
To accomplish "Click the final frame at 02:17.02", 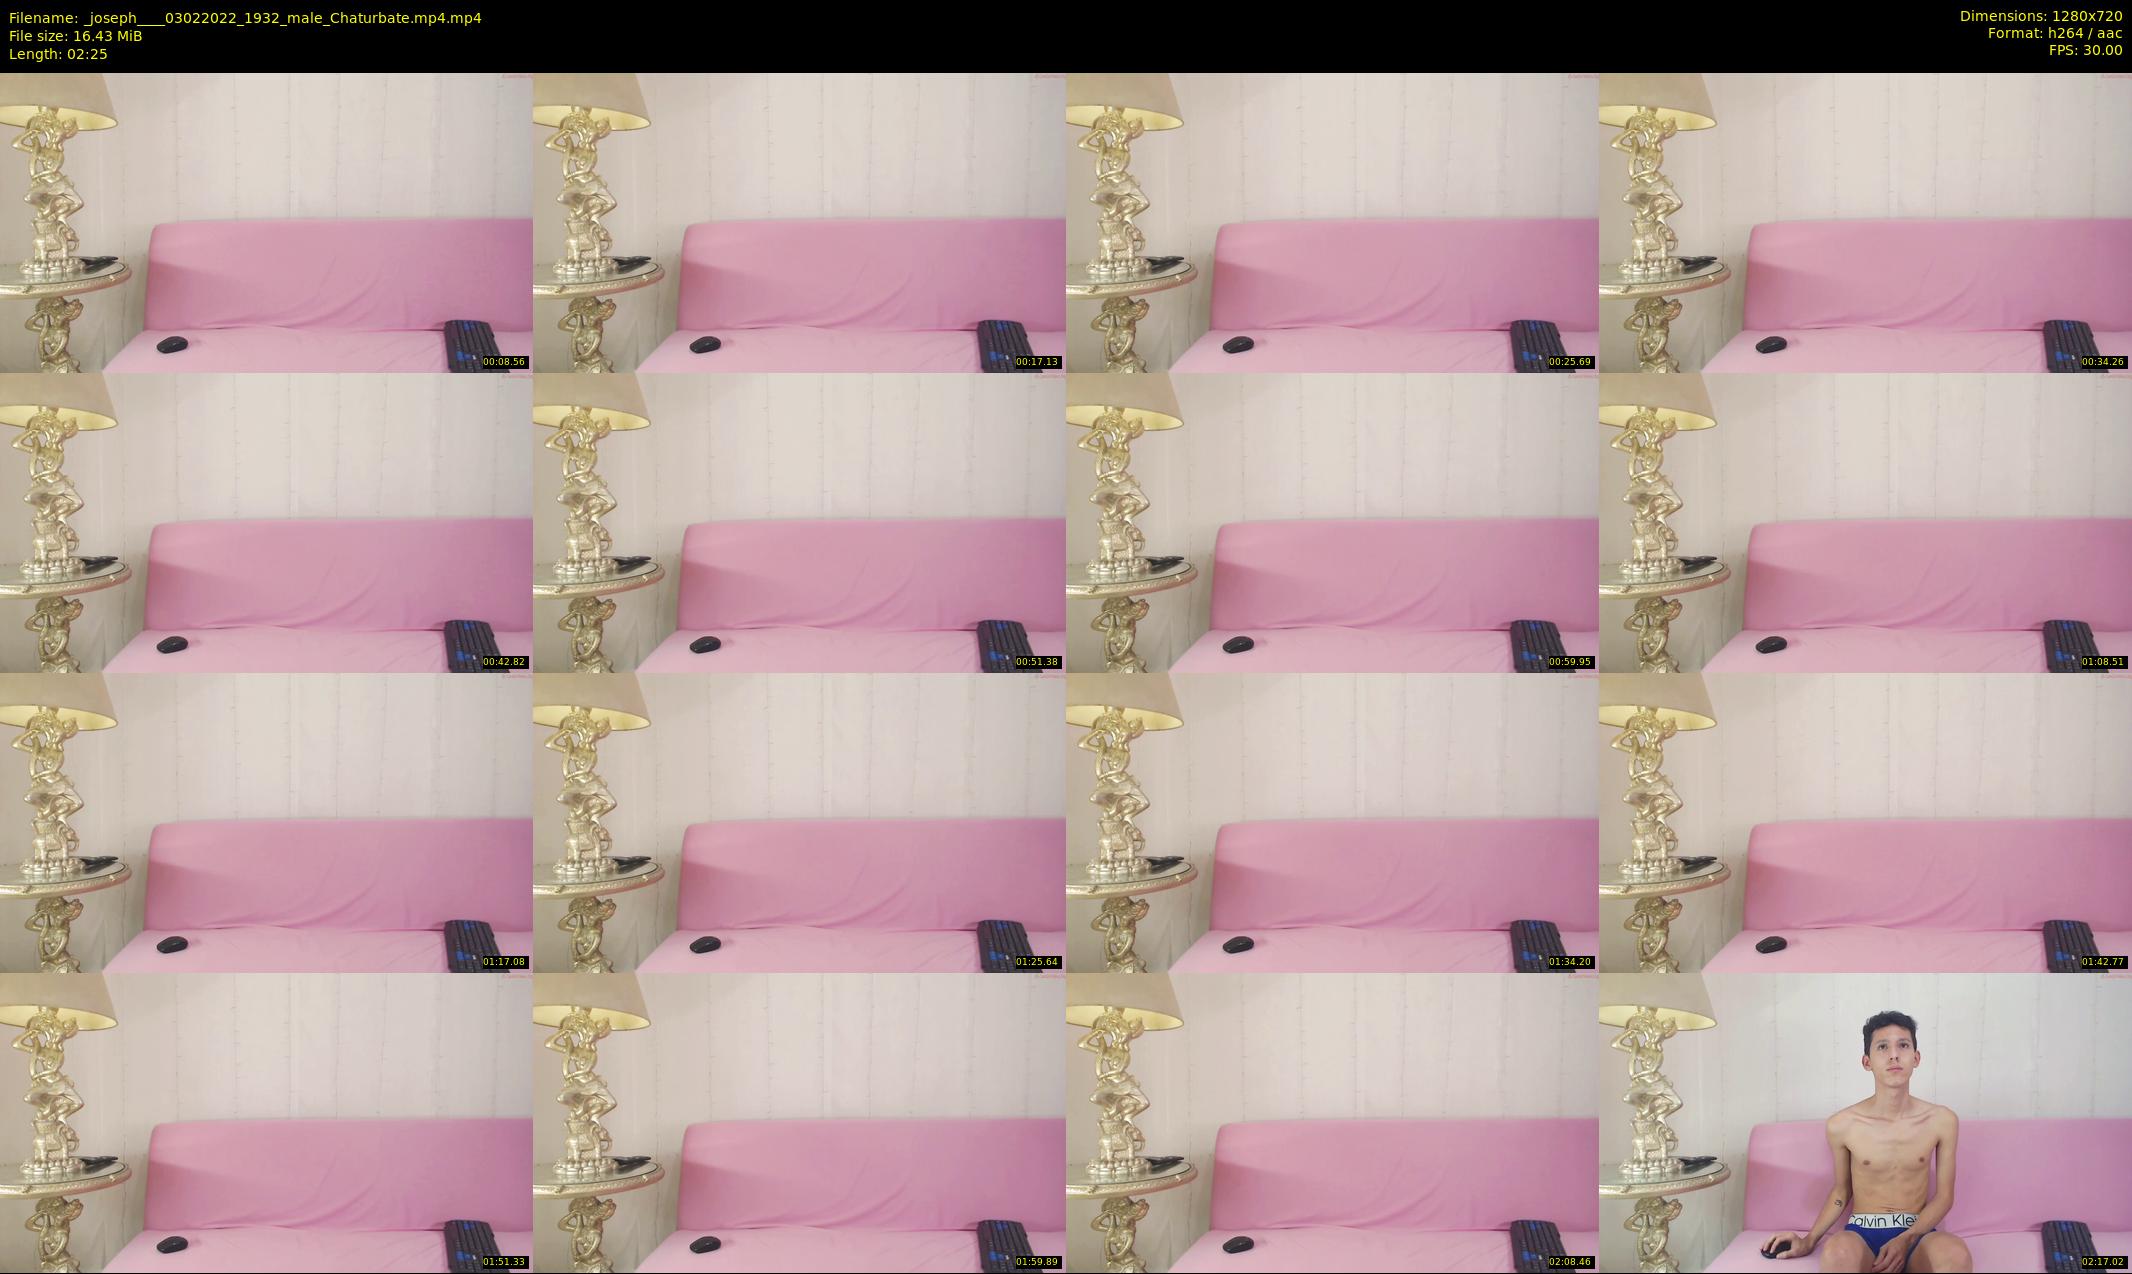I will (1865, 1122).
